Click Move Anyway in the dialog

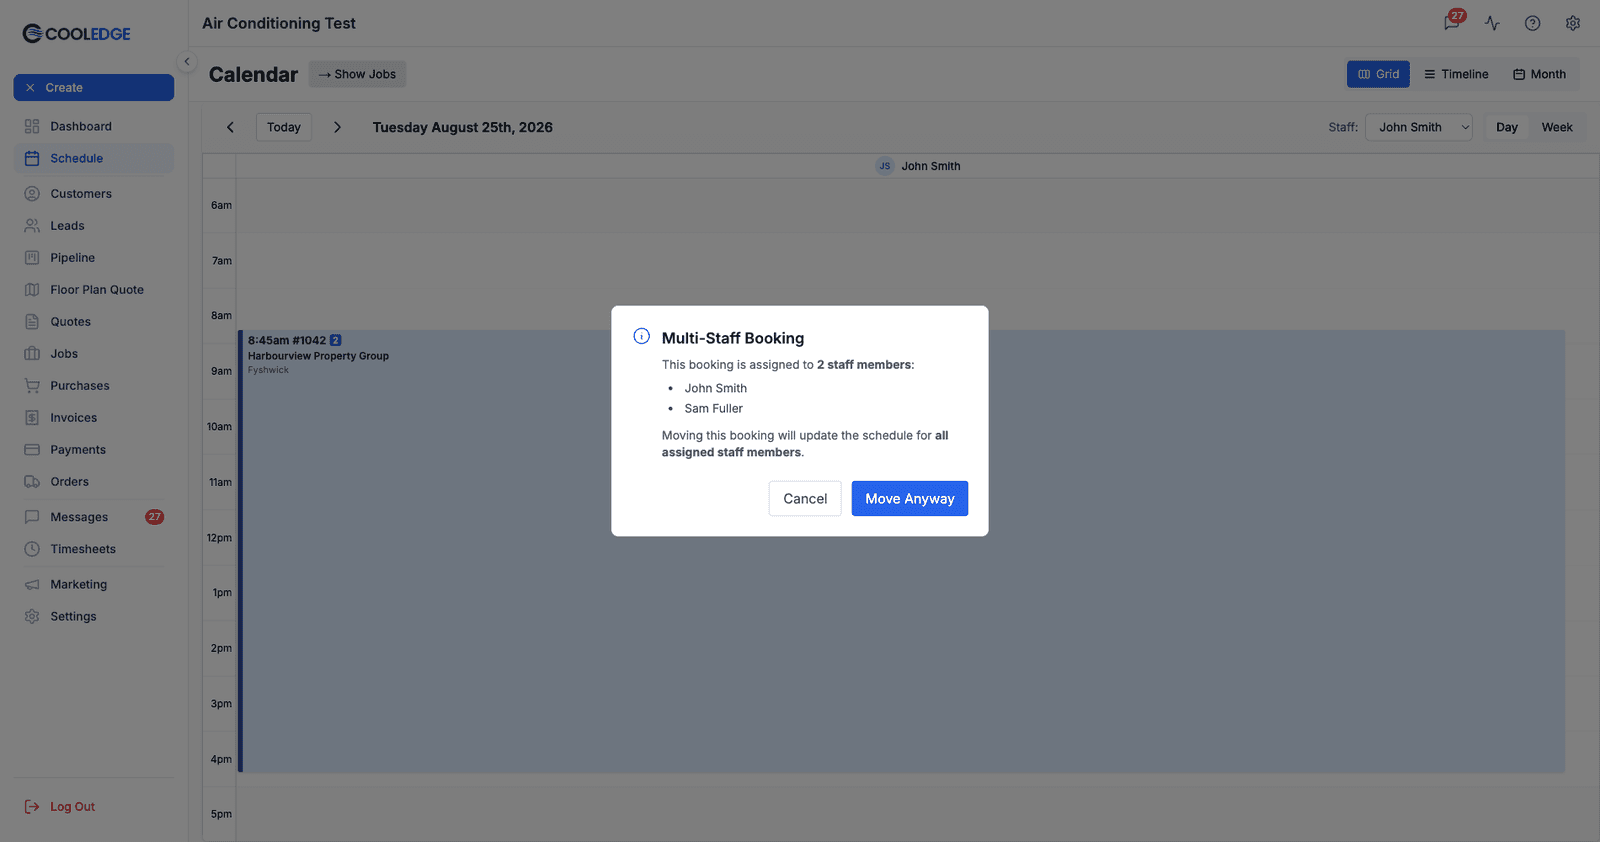[909, 498]
